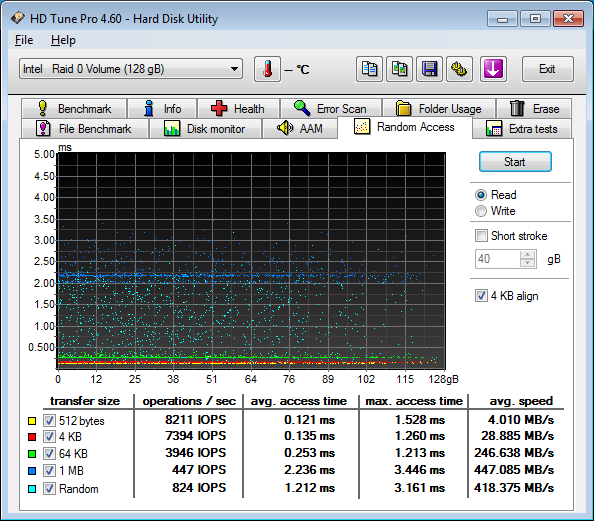The image size is (594, 521).
Task: Enable the Short stroke checkbox
Action: tap(481, 236)
